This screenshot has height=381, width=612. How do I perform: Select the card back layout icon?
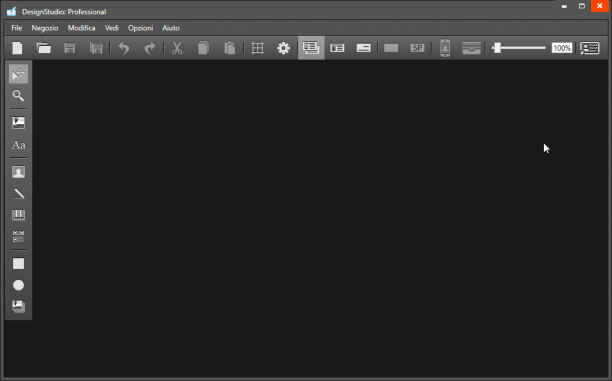[363, 48]
